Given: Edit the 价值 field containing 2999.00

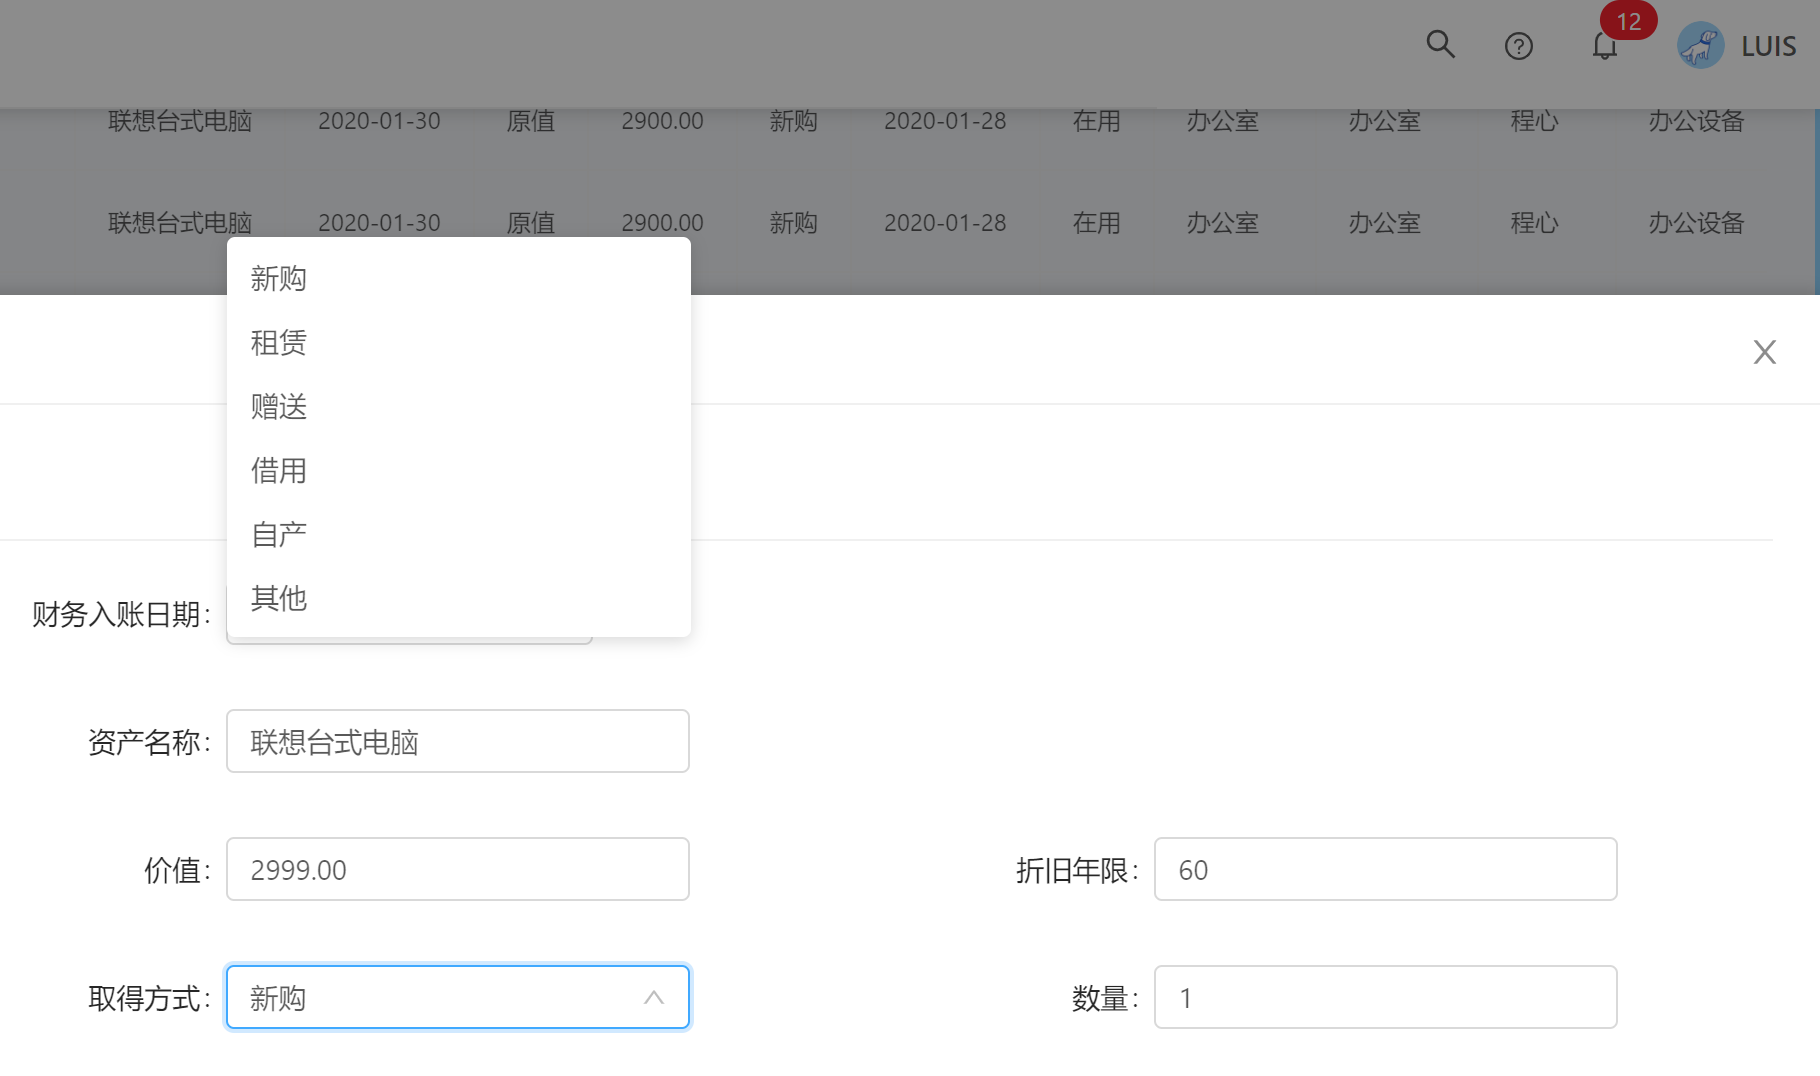Looking at the screenshot, I should tap(457, 869).
